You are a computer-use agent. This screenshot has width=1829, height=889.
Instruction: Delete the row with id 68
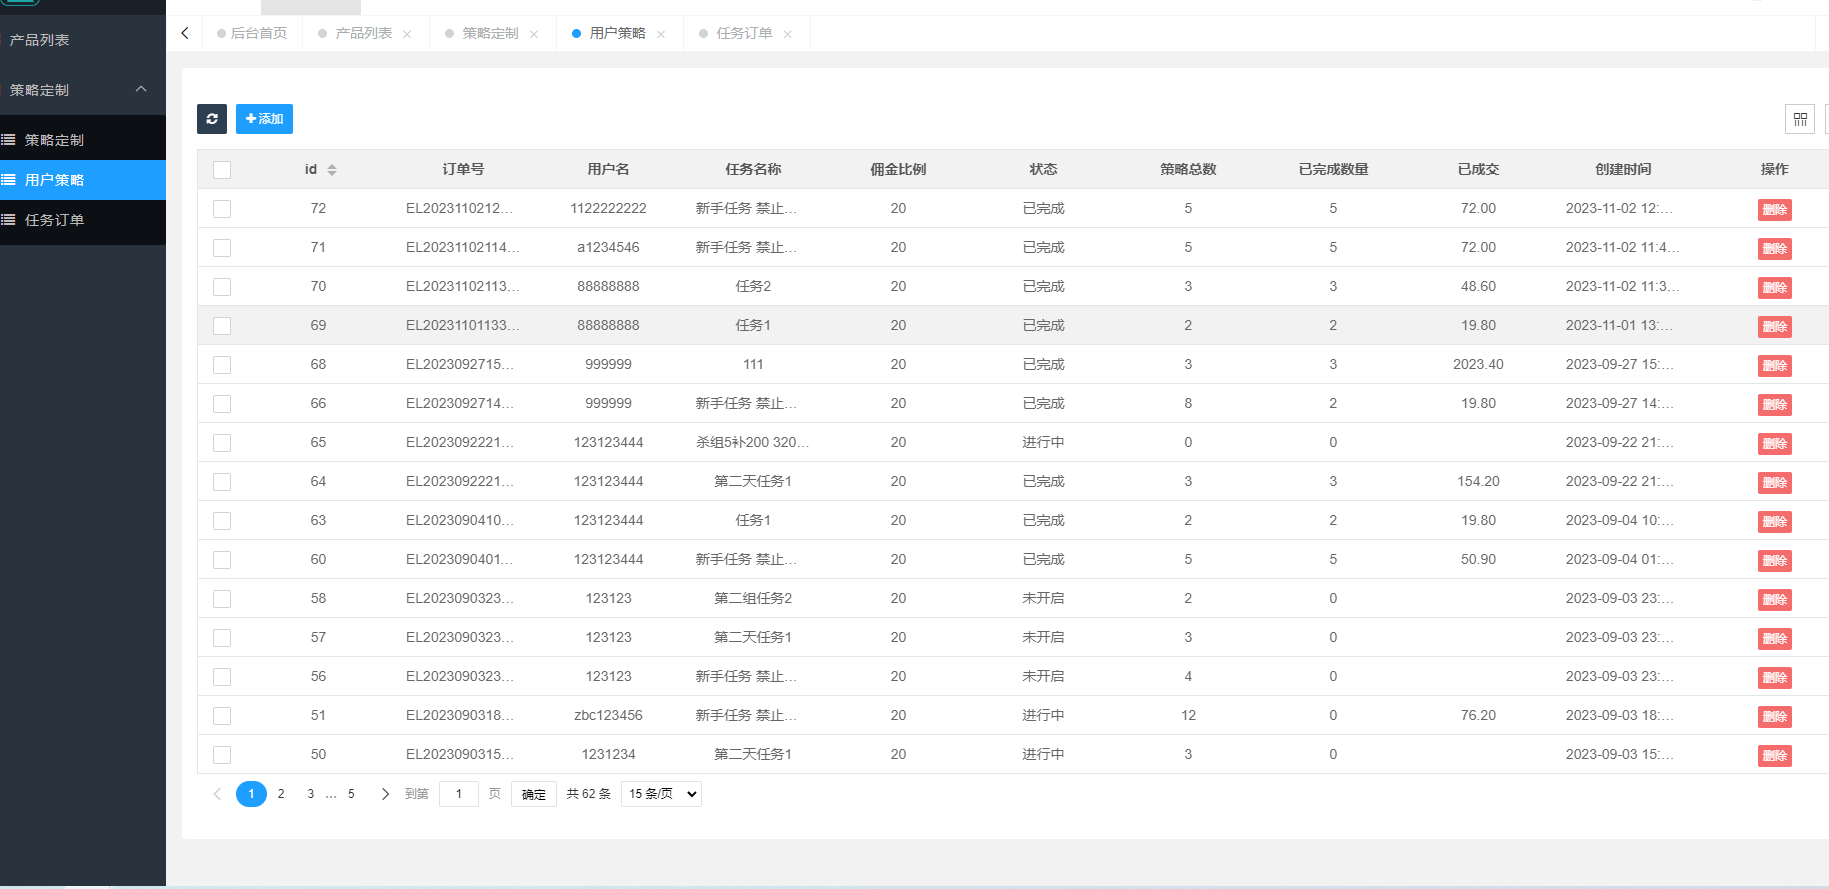pos(1775,366)
